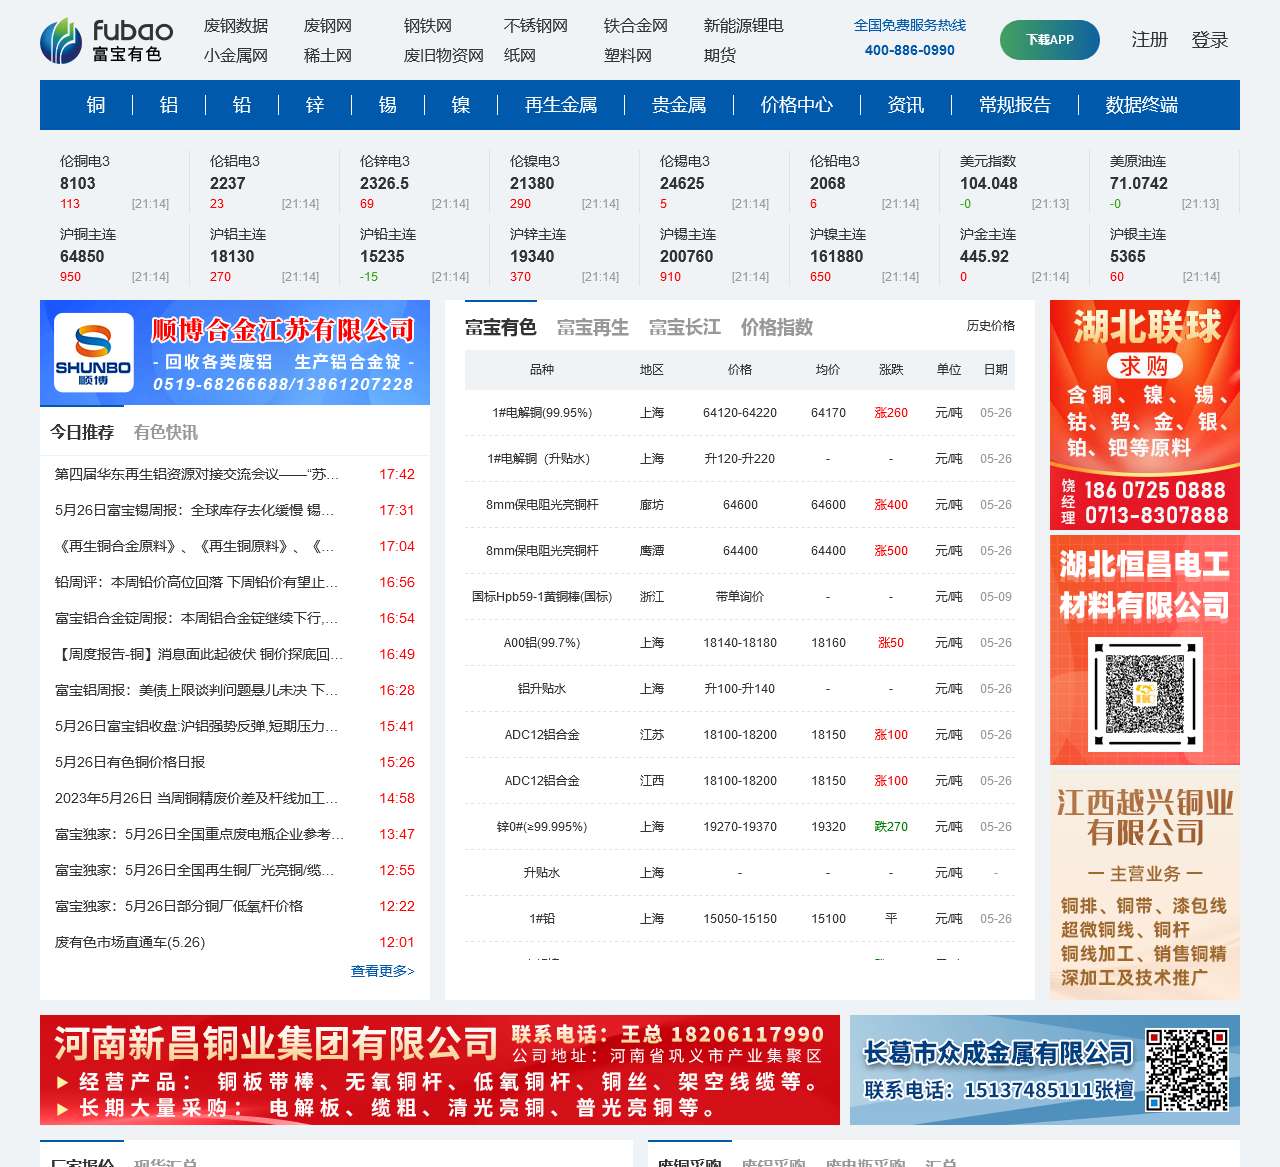Screen dimensions: 1280x1167
Task: Click the 1#电解铜(99.95%) table row name
Action: (542, 413)
